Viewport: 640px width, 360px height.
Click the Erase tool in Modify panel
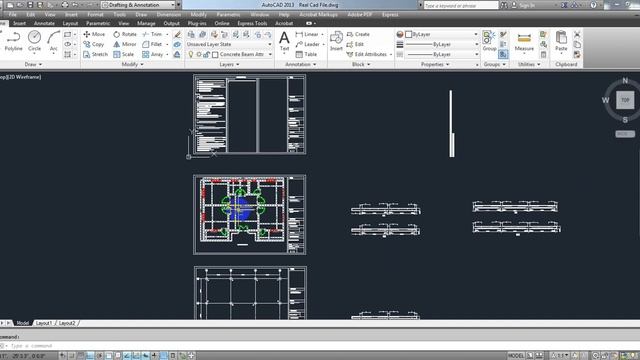pyautogui.click(x=177, y=34)
